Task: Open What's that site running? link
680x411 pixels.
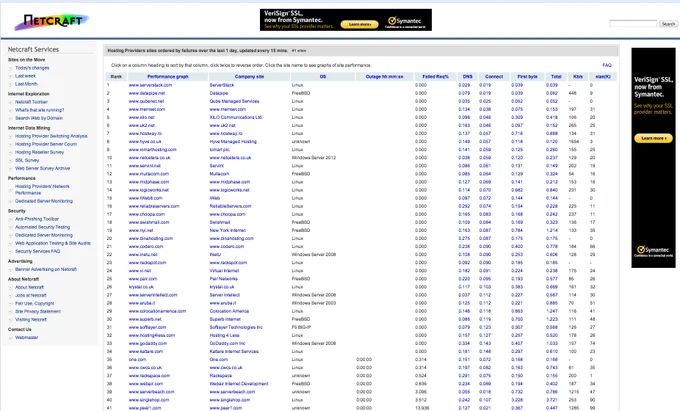Action: tap(39, 110)
